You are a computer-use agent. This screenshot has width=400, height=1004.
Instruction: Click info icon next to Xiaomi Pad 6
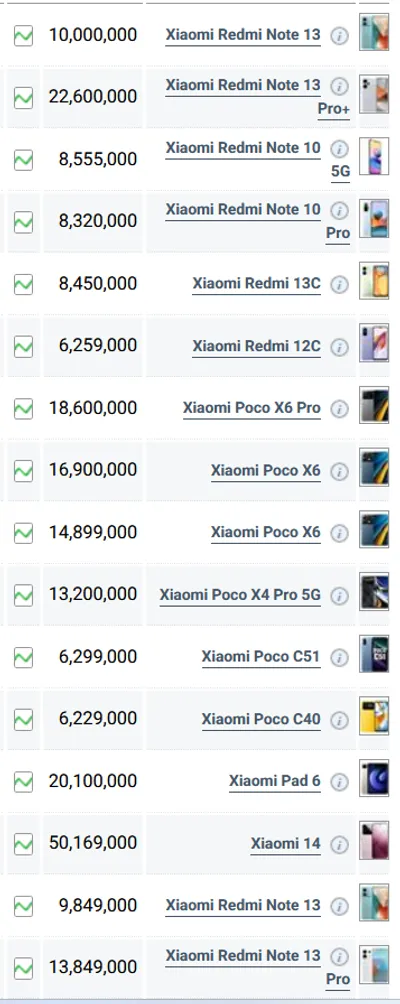pyautogui.click(x=339, y=782)
